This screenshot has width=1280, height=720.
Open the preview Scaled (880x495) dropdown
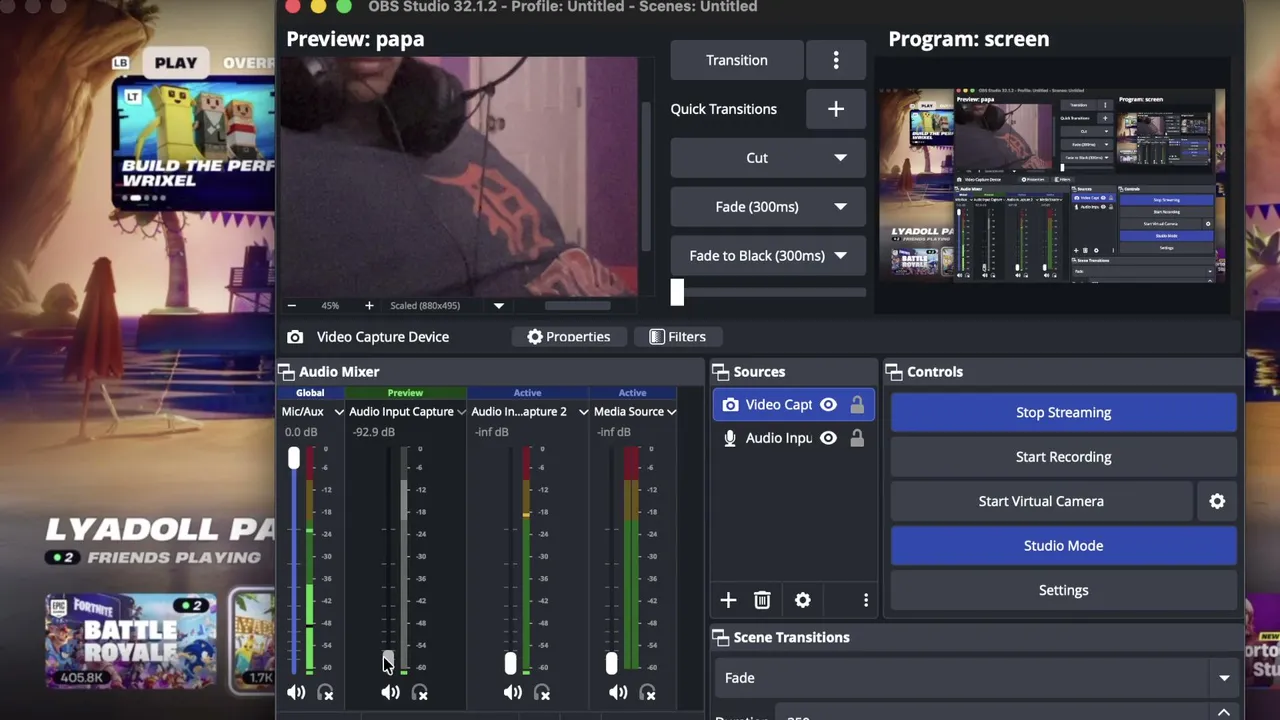[x=499, y=306]
